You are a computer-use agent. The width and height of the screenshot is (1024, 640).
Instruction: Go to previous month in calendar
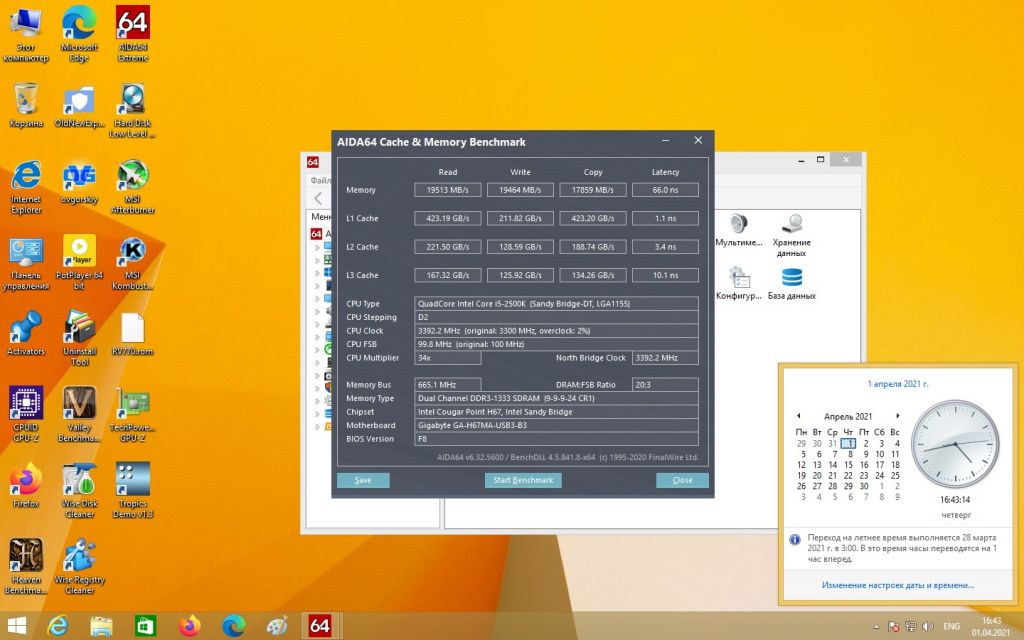click(798, 416)
